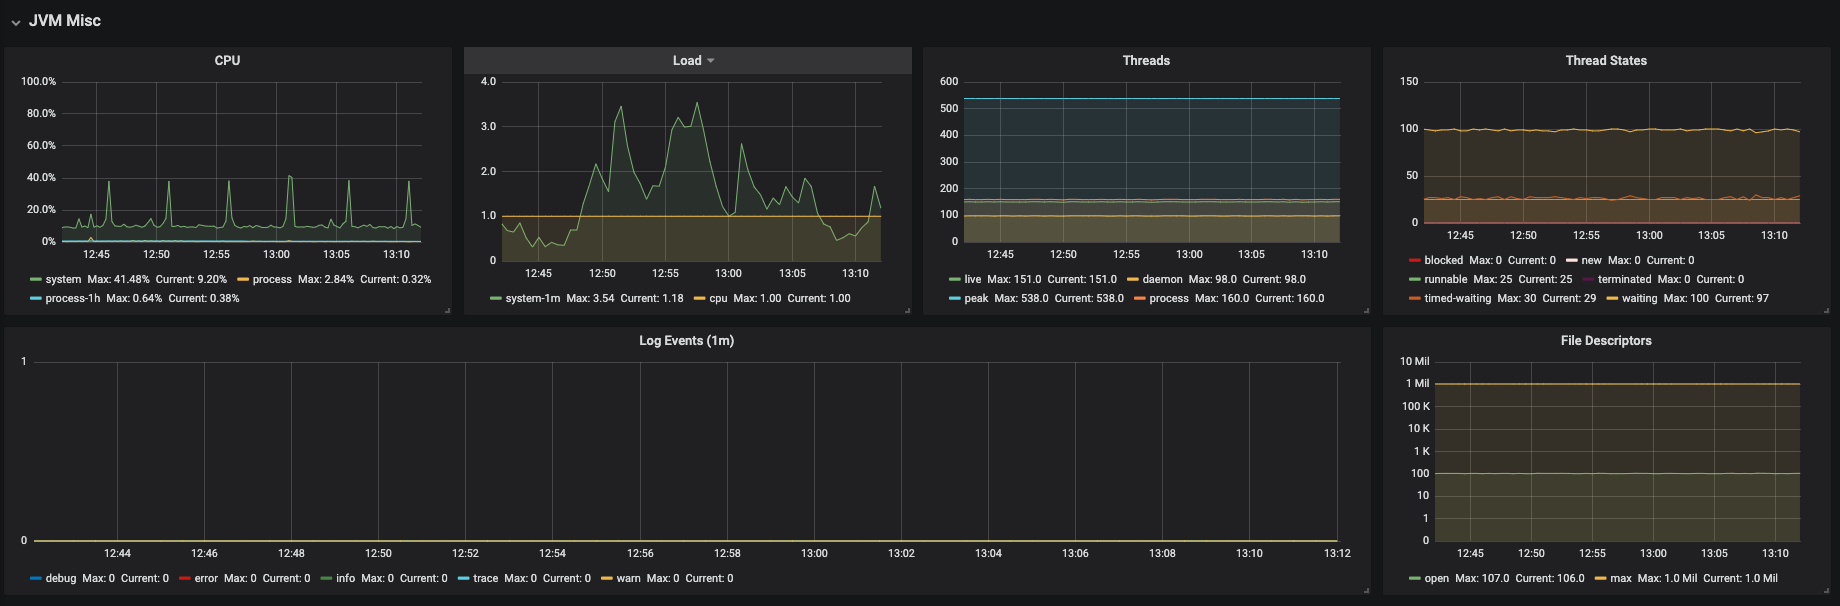Toggle the system series in CPU legend

click(63, 280)
